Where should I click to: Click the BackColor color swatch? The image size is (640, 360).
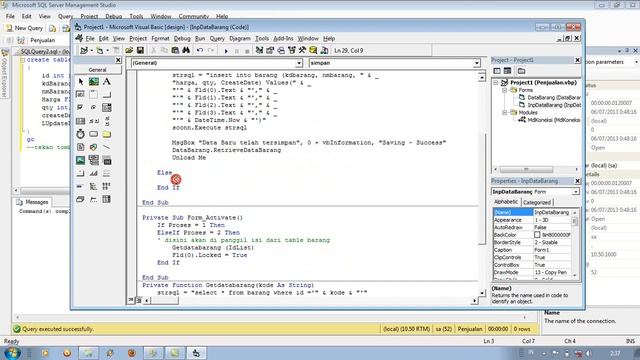click(537, 235)
